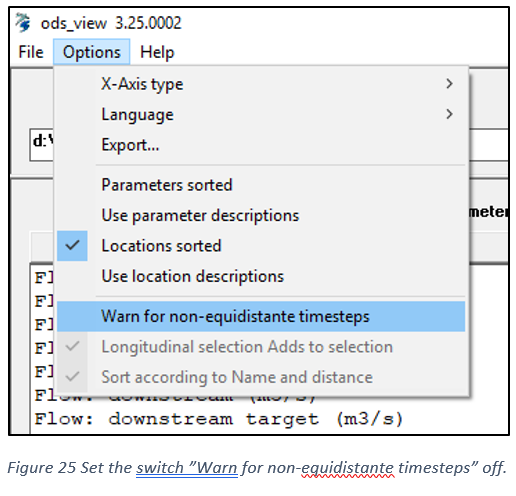The width and height of the screenshot is (516, 496).
Task: Enable the Parameters sorted option
Action: [x=261, y=185]
